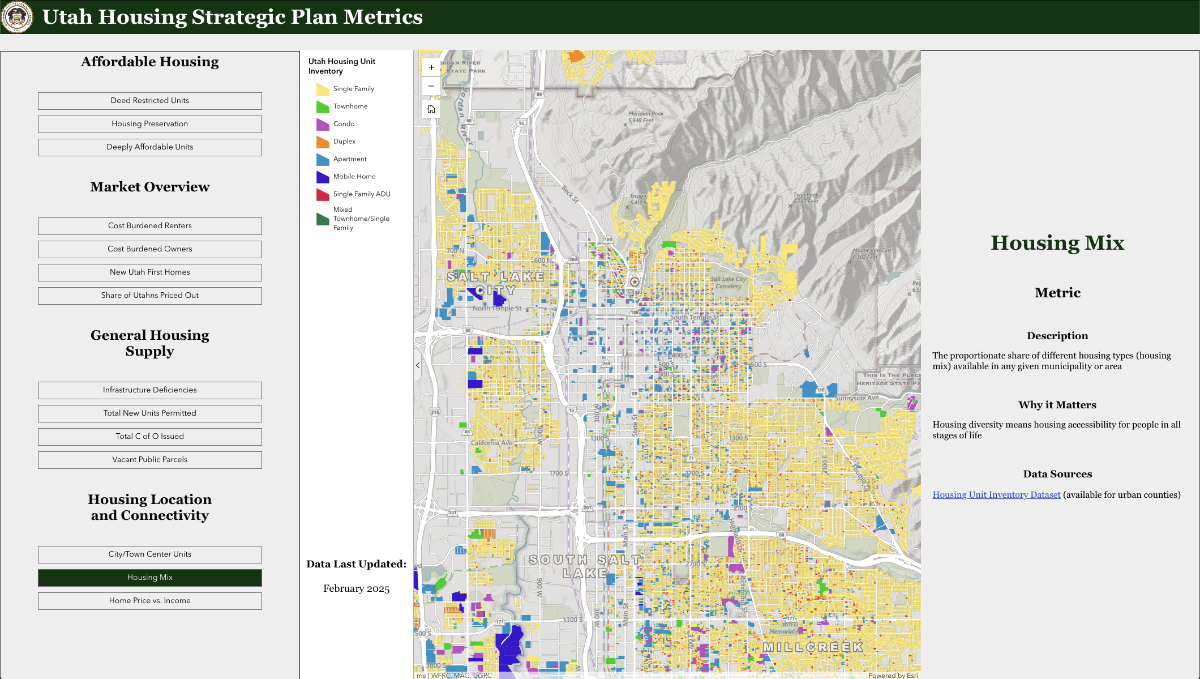
Task: Click the Deed Restricted Units button
Action: pos(149,100)
